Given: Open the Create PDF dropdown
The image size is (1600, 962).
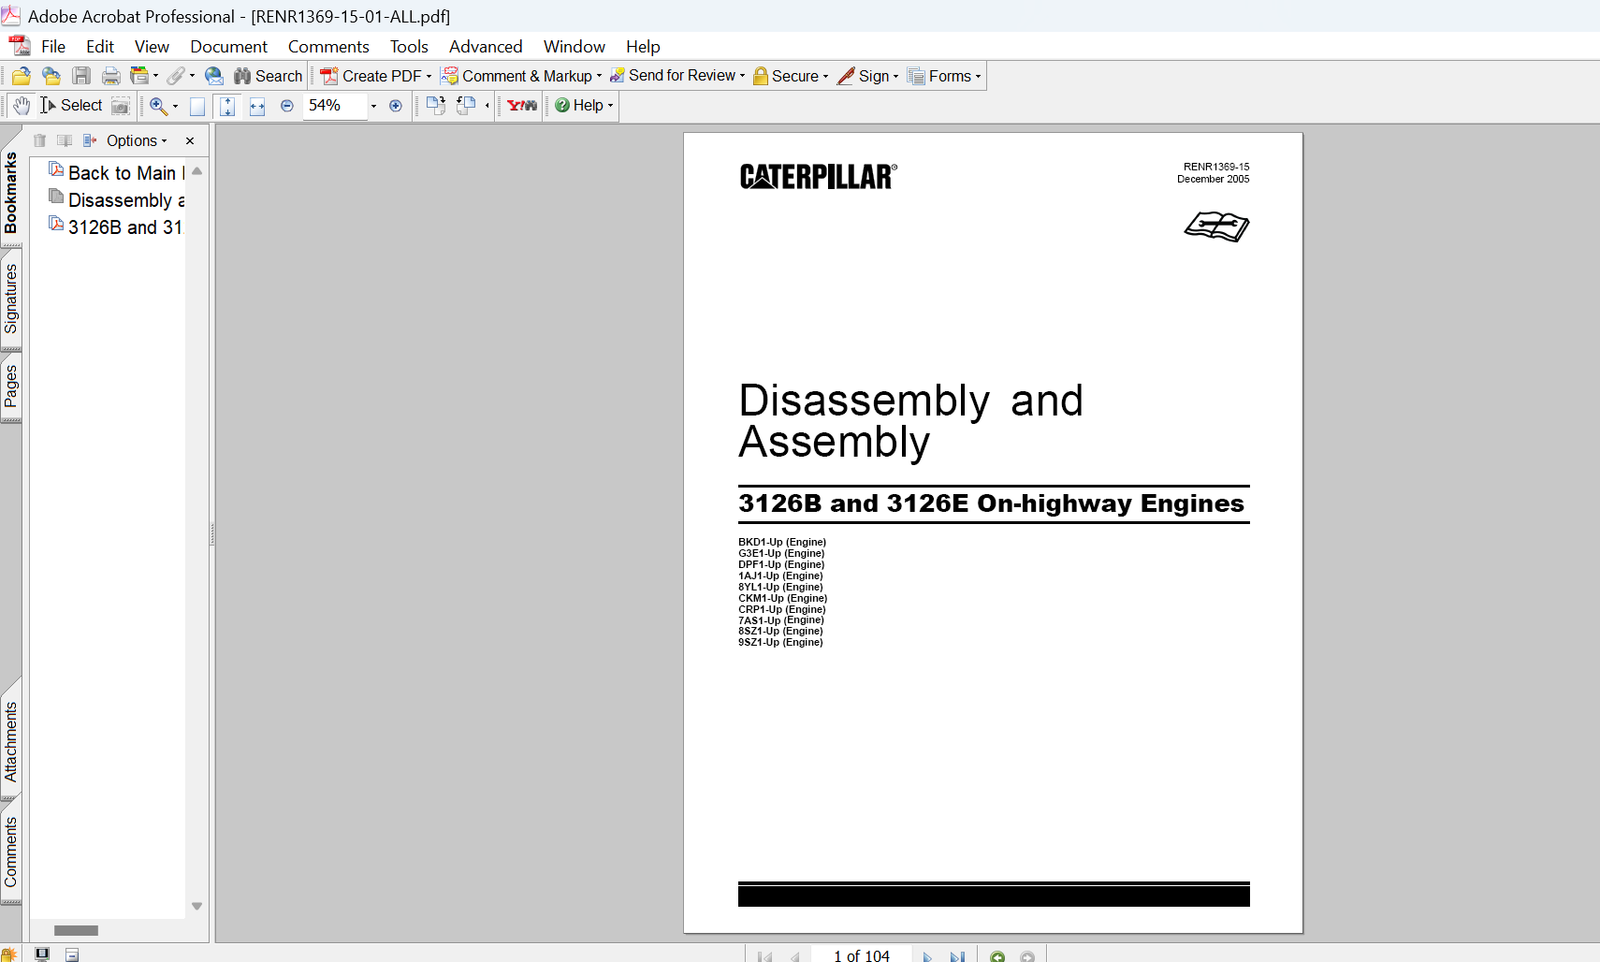Looking at the screenshot, I should point(376,76).
